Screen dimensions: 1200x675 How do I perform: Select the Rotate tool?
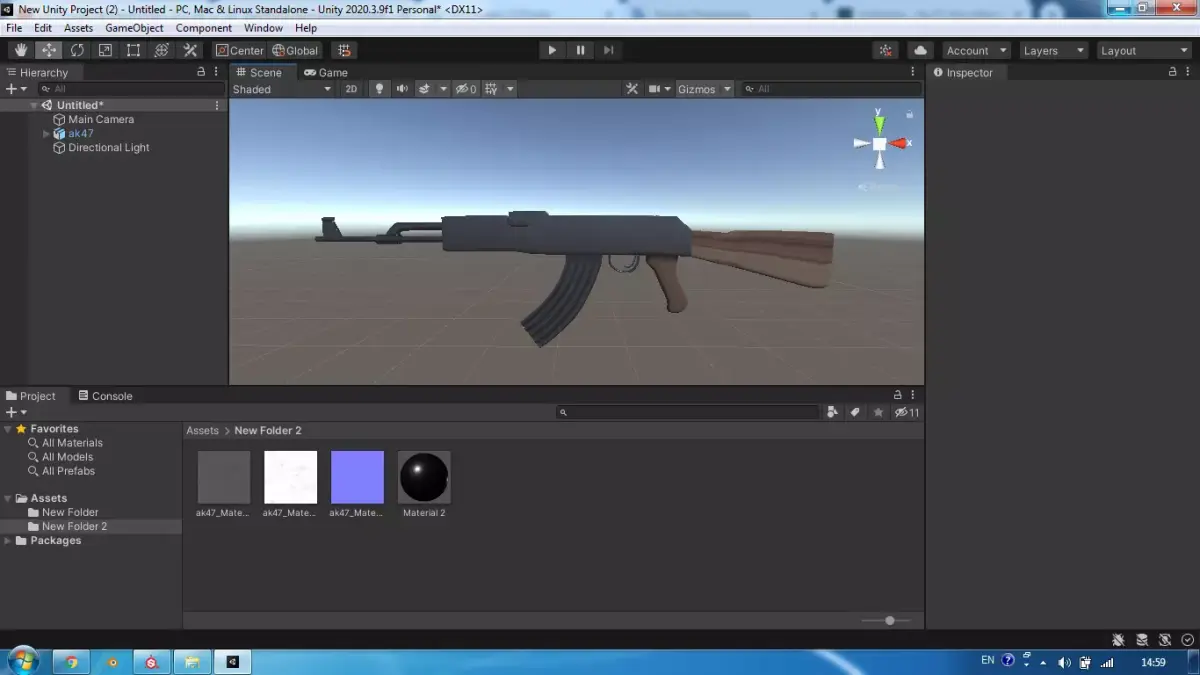coord(77,50)
